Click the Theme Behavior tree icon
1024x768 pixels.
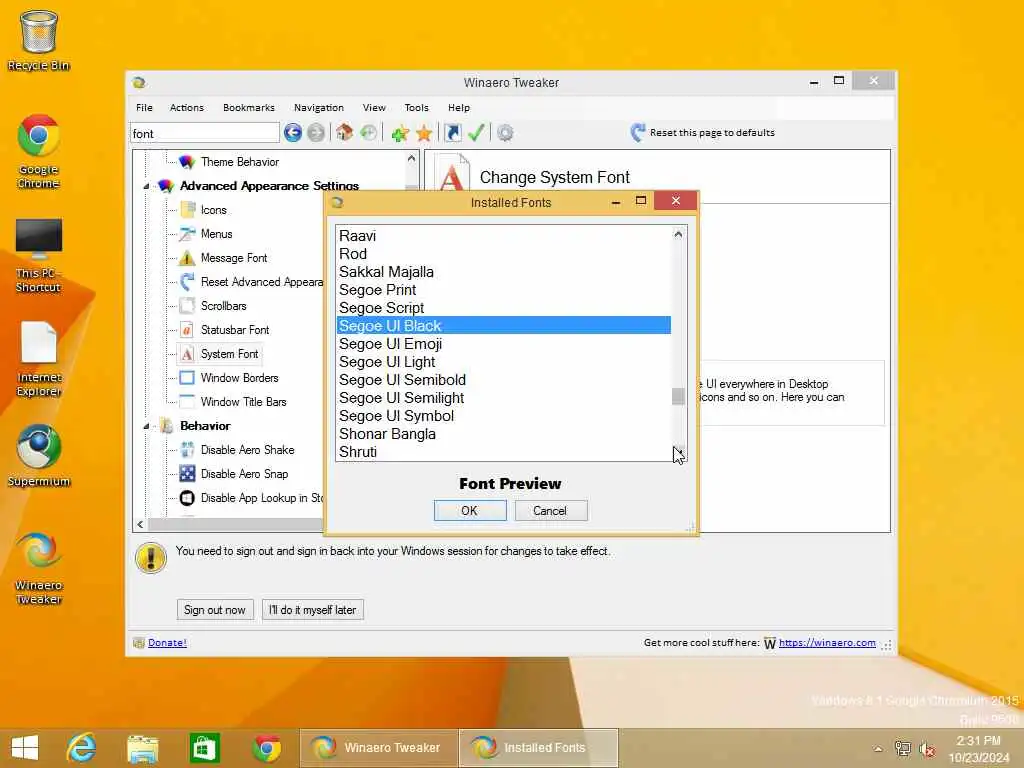(x=187, y=162)
